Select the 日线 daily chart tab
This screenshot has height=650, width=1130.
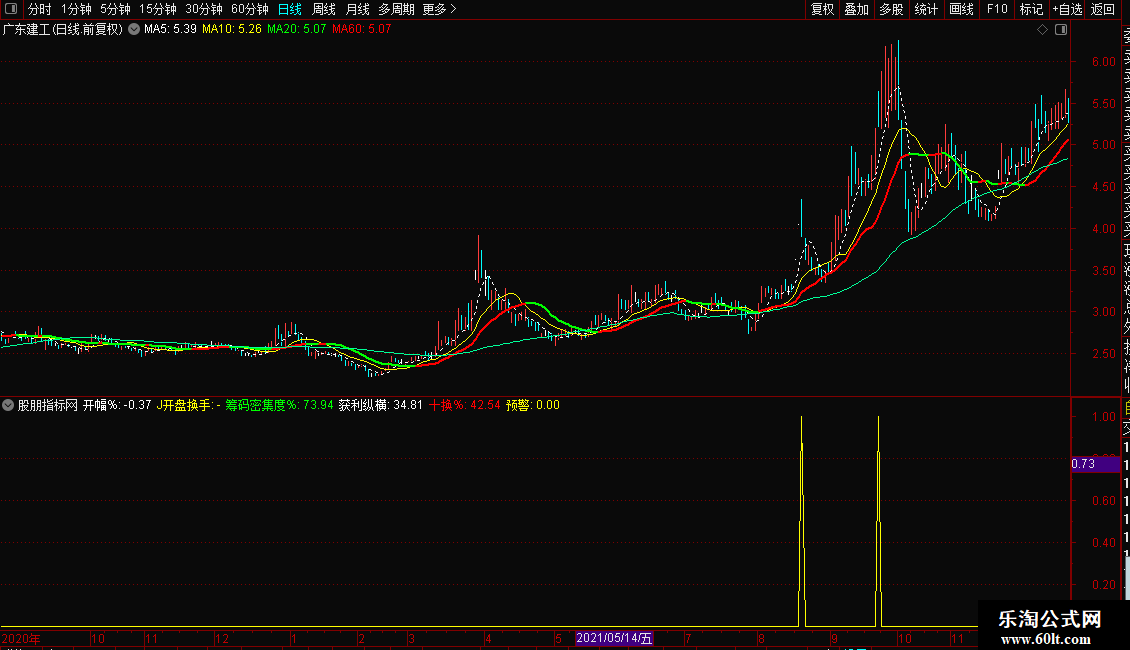pos(290,9)
